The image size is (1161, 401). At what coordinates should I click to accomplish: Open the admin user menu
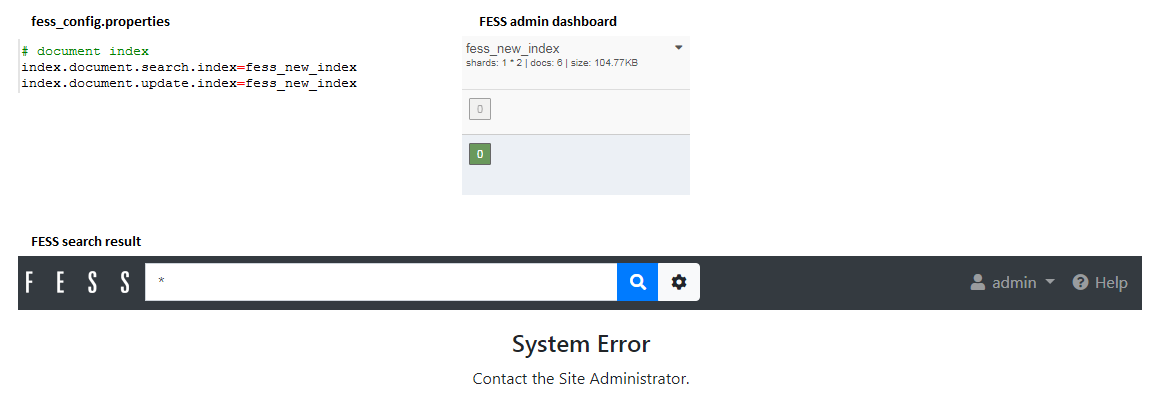pyautogui.click(x=1012, y=282)
